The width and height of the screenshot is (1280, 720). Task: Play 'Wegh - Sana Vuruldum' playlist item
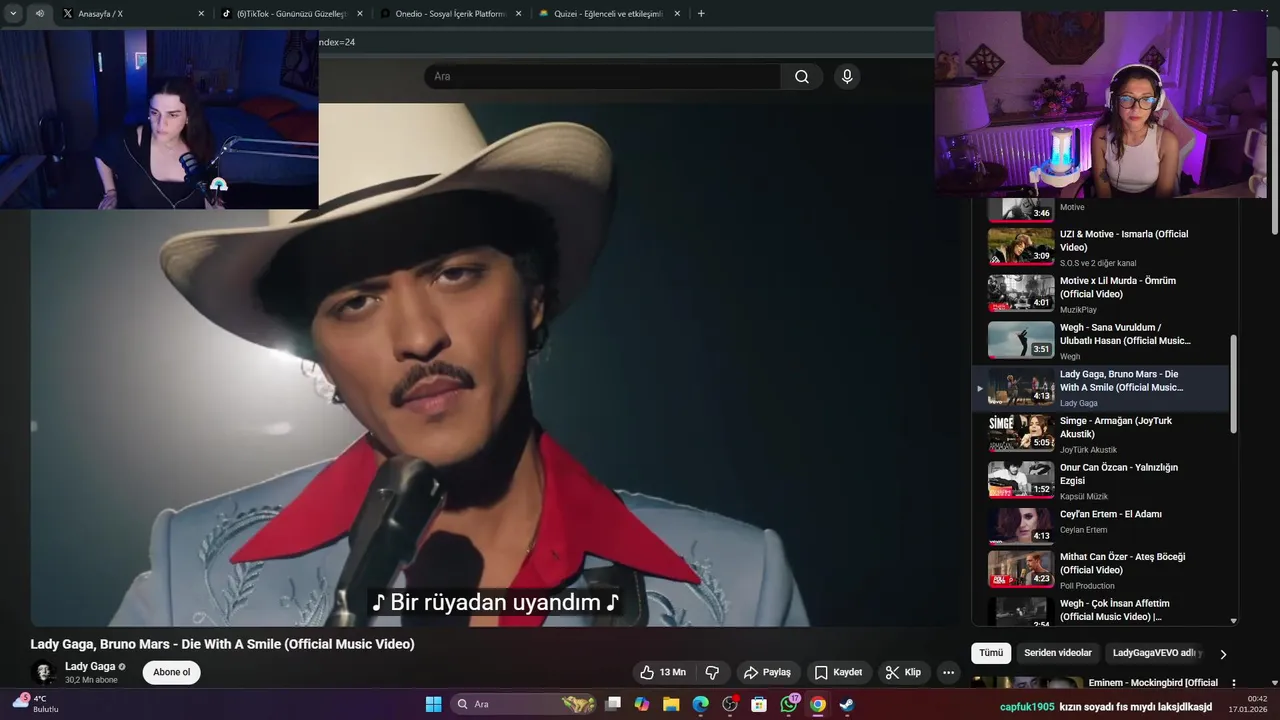click(x=1100, y=341)
